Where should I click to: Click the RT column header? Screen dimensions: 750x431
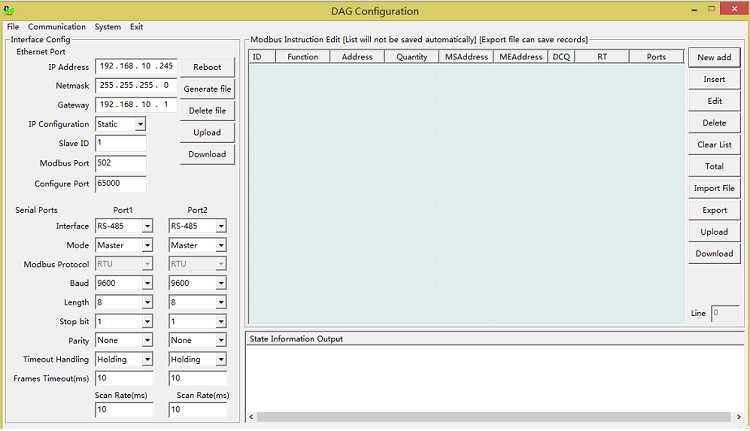pyautogui.click(x=602, y=57)
